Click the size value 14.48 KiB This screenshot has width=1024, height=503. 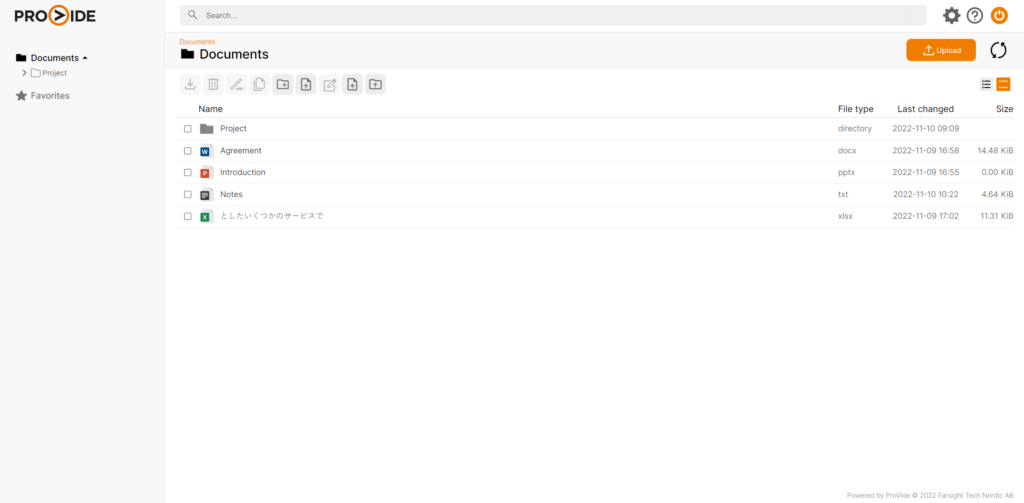[995, 151]
